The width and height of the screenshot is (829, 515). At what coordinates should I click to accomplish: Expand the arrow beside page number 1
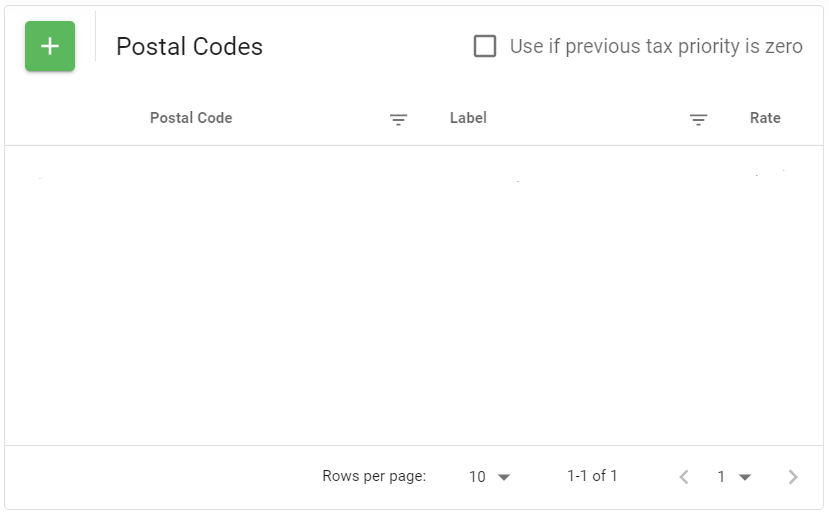click(745, 477)
